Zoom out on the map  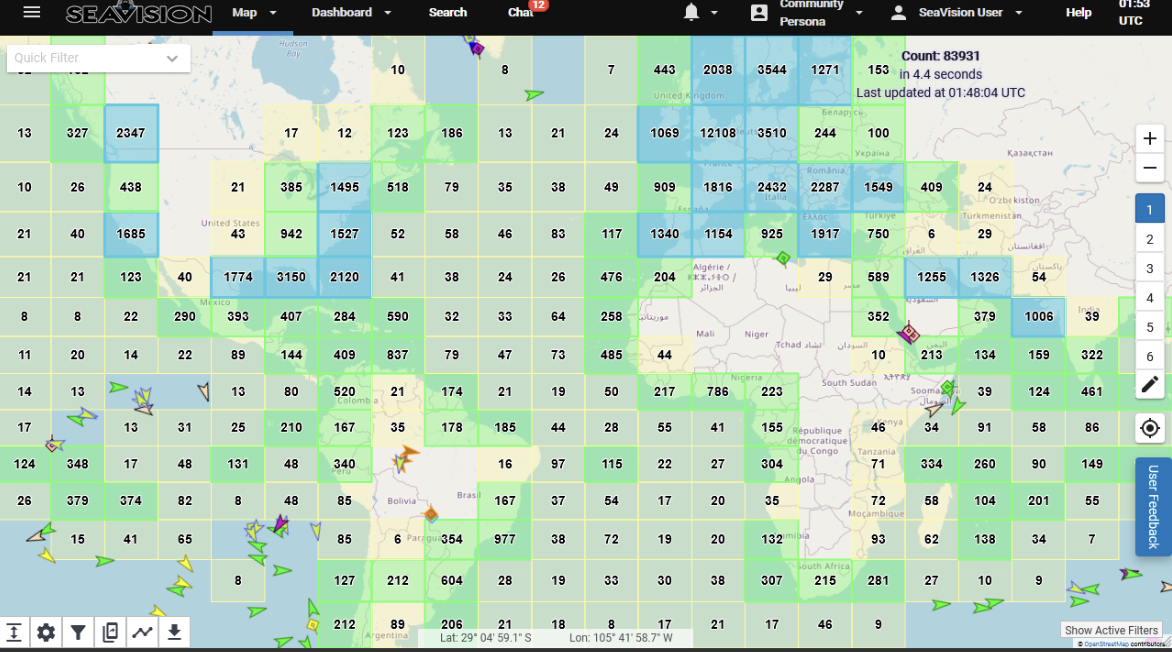coord(1150,167)
